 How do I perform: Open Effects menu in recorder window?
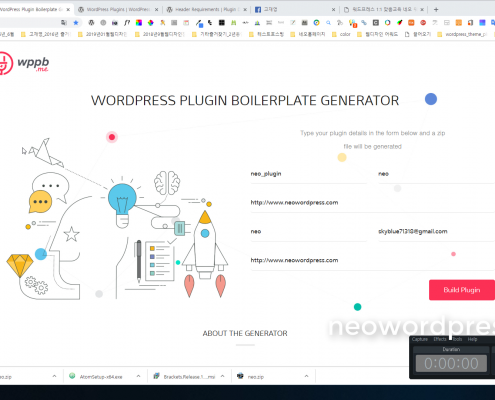click(x=440, y=339)
